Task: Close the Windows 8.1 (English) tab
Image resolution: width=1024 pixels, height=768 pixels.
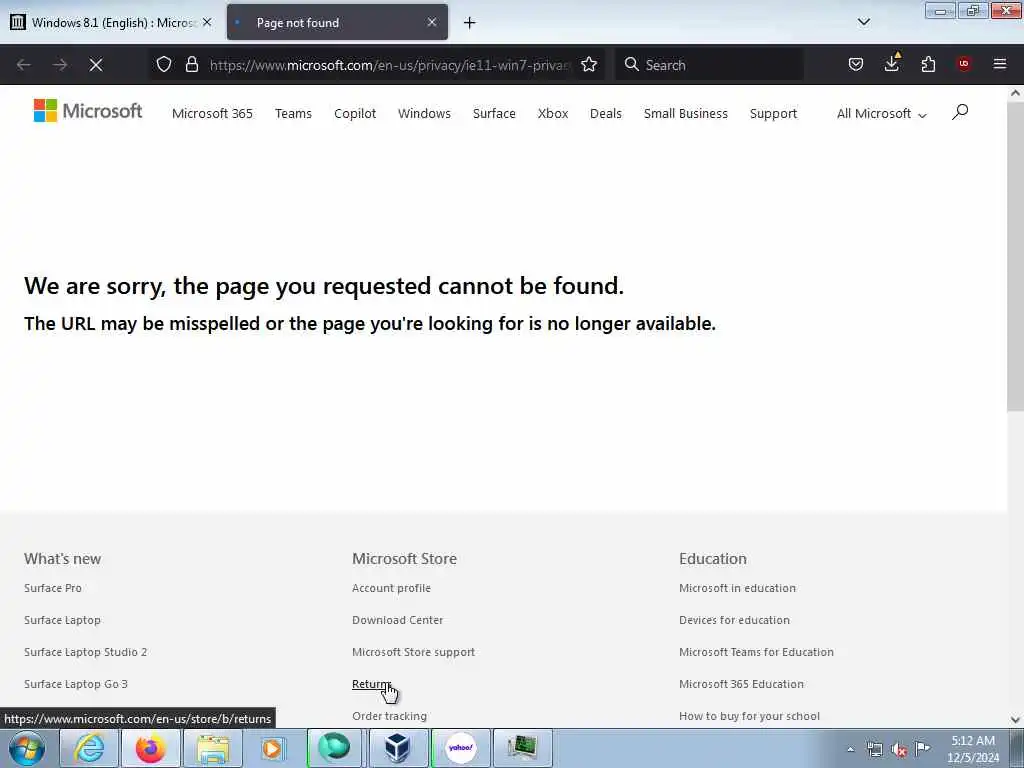Action: 207,22
